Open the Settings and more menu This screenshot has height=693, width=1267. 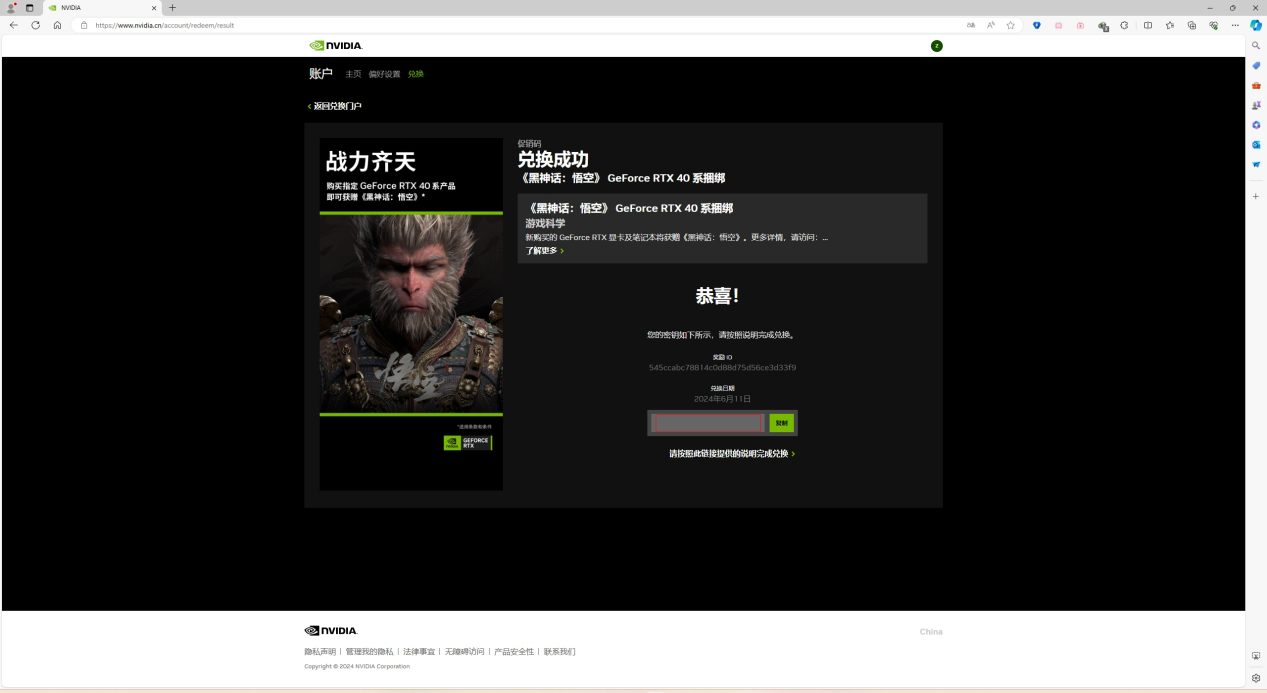coord(1236,25)
